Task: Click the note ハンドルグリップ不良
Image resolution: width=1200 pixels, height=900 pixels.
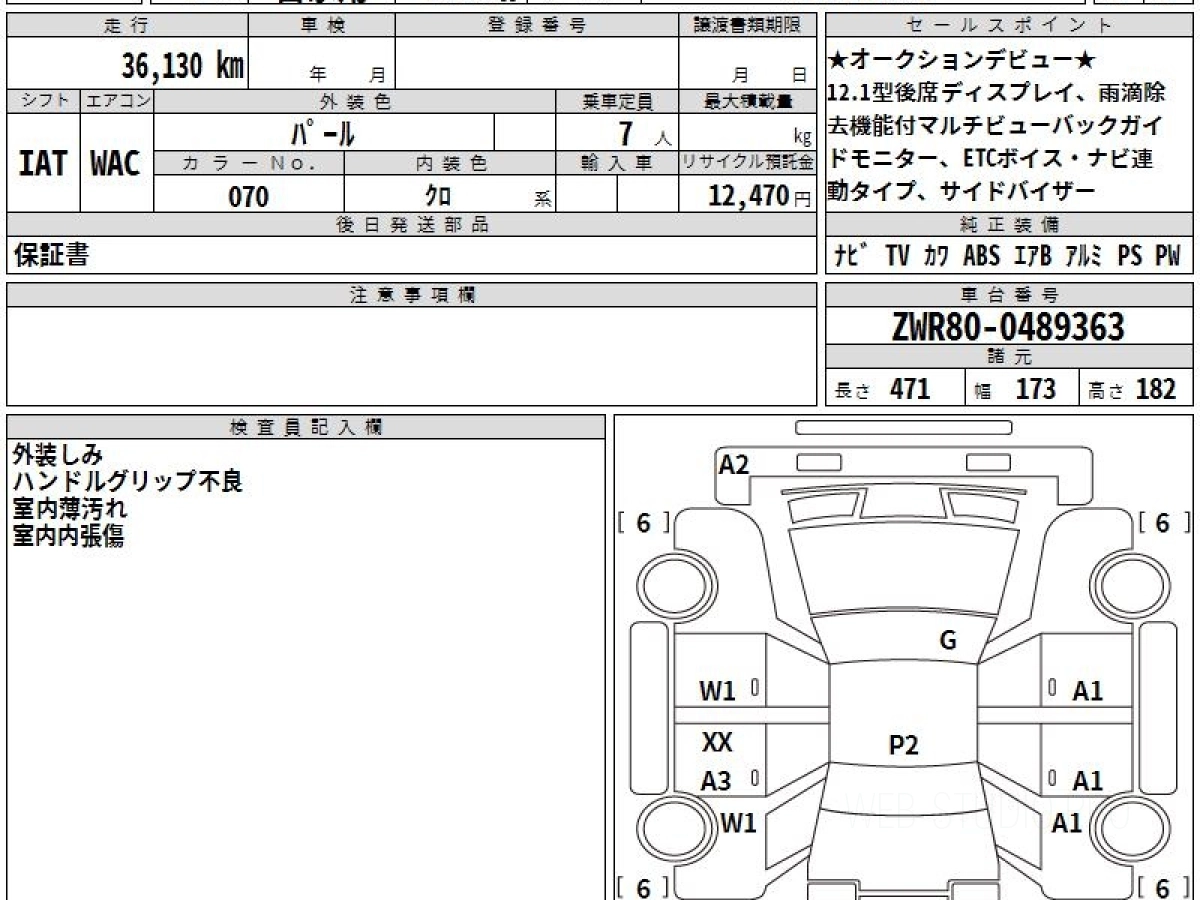Action: point(127,482)
